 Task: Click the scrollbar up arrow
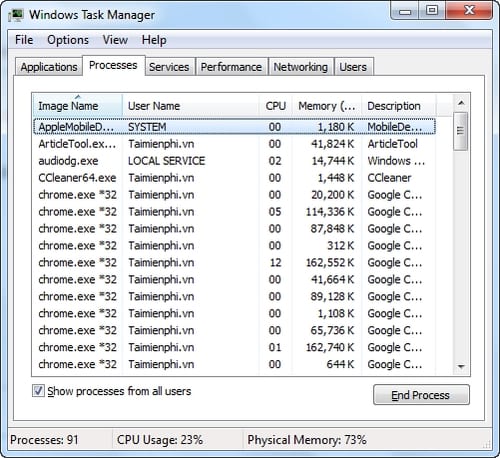(x=461, y=103)
